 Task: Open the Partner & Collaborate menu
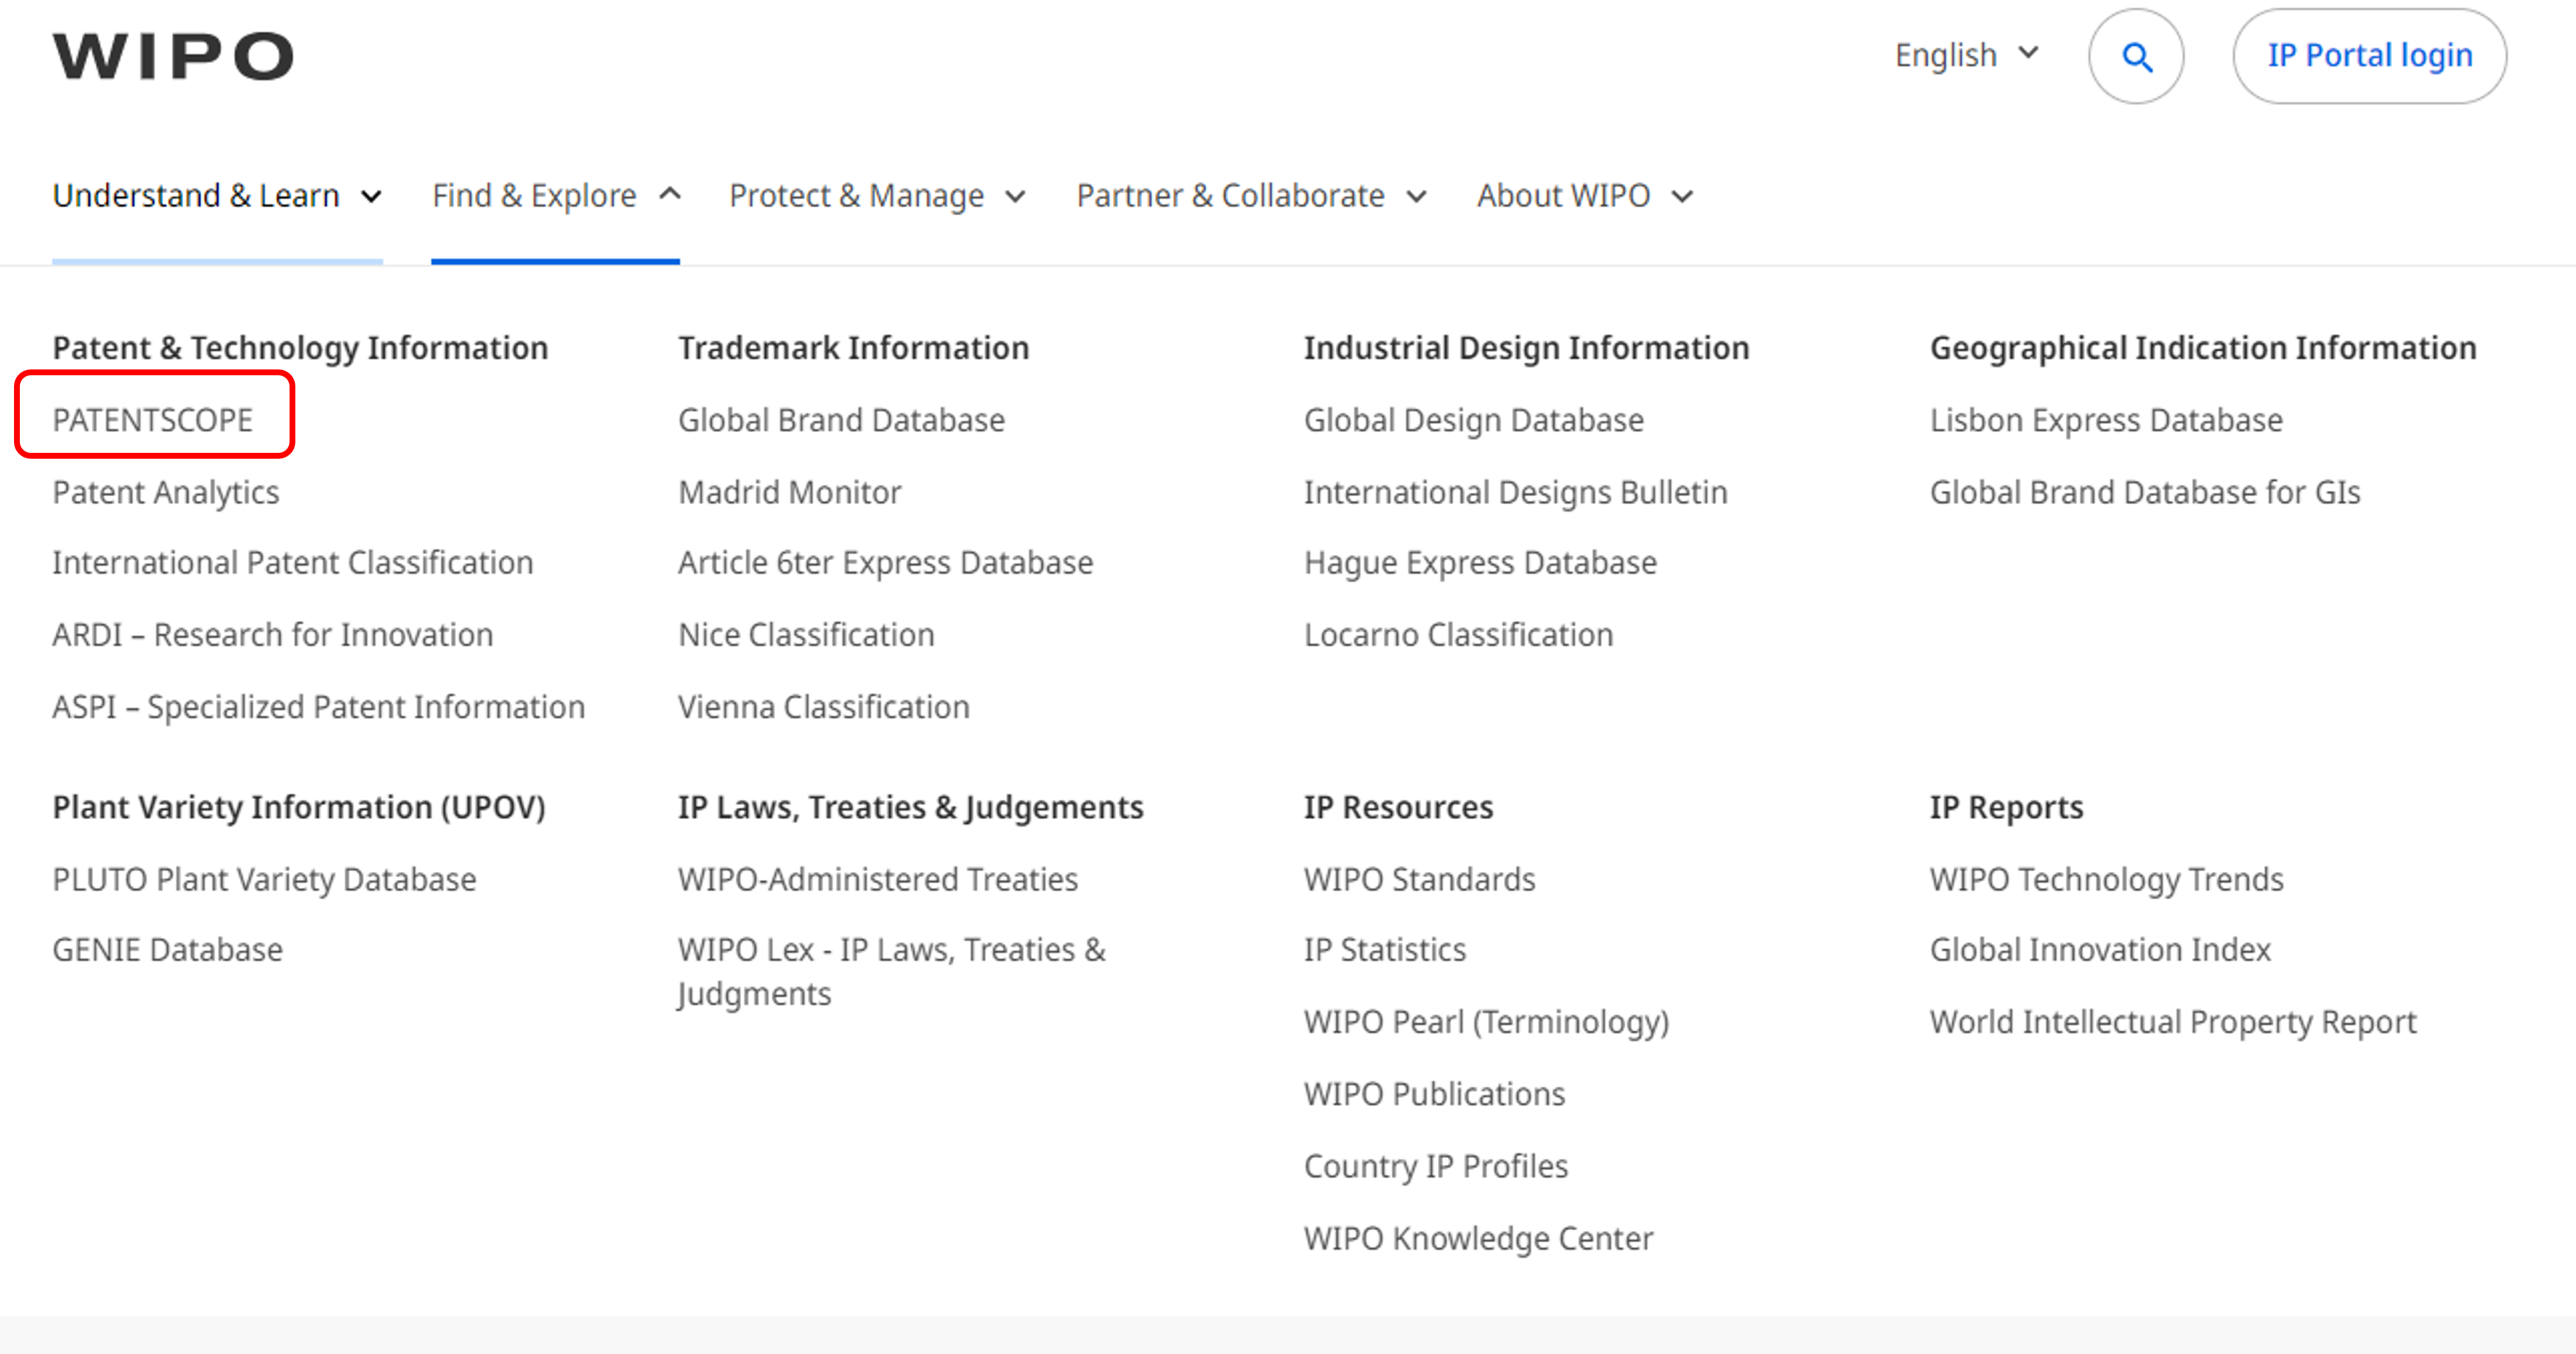(x=1250, y=196)
